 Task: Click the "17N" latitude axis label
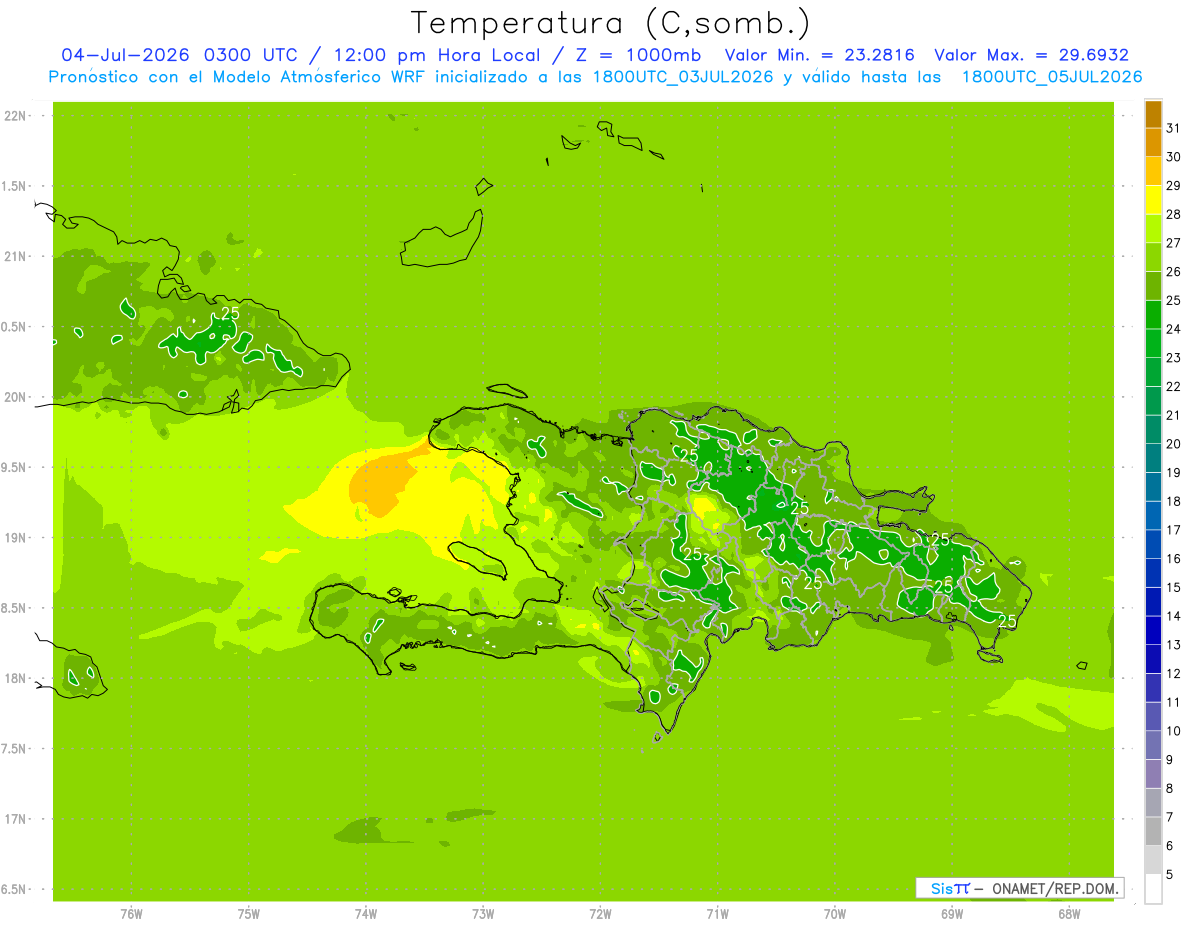[x=15, y=819]
